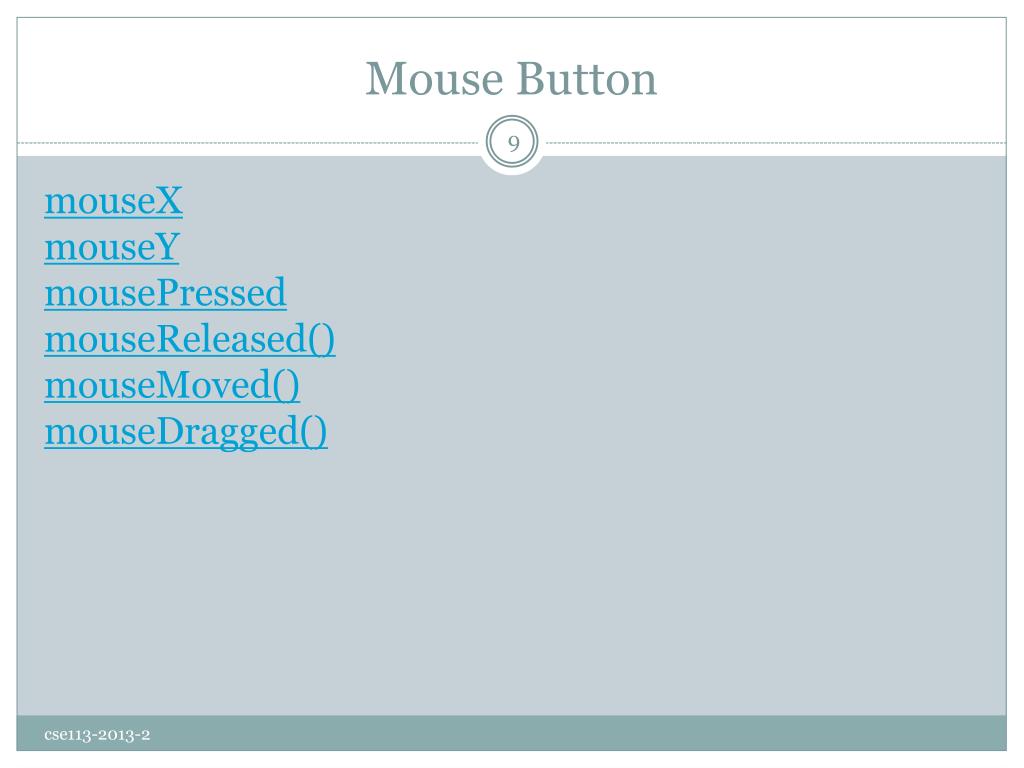1024x768 pixels.
Task: Click the parentheses after mouseDragged
Action: click(313, 432)
